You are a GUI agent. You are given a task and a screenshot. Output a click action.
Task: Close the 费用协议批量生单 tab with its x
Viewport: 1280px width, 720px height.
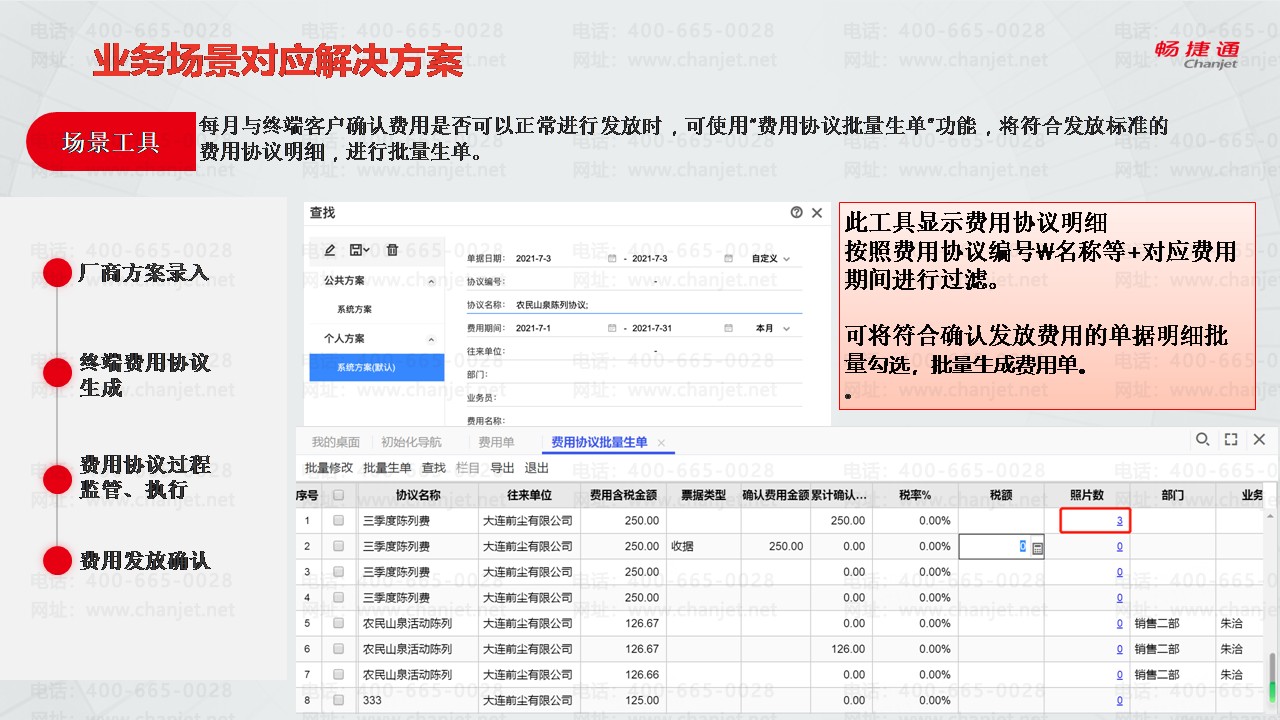661,442
